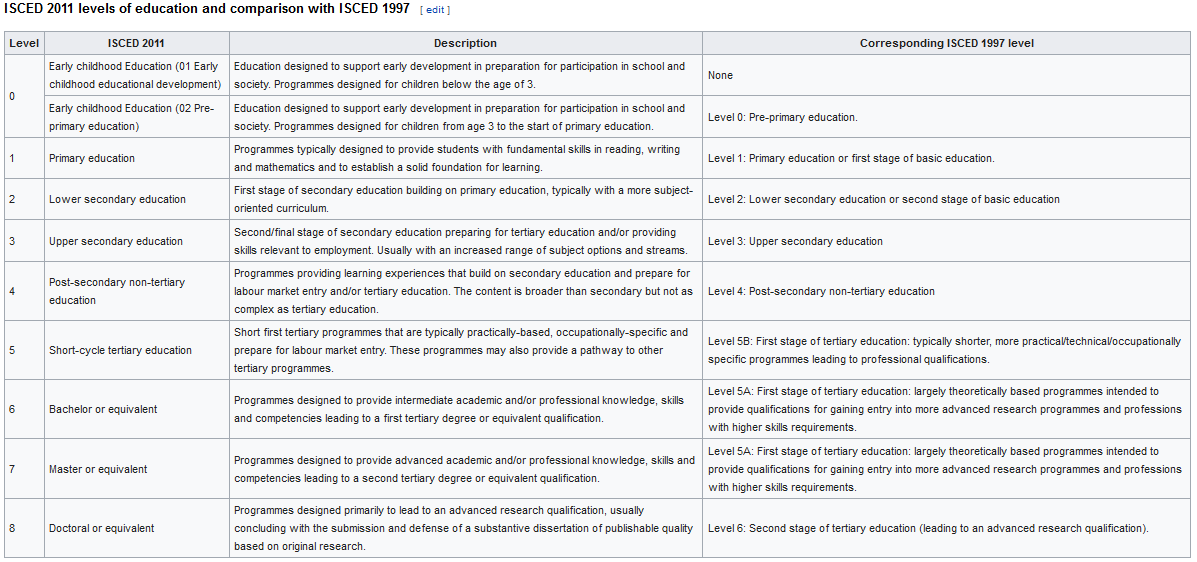Click the cell containing None
The image size is (1197, 562).
[x=947, y=76]
